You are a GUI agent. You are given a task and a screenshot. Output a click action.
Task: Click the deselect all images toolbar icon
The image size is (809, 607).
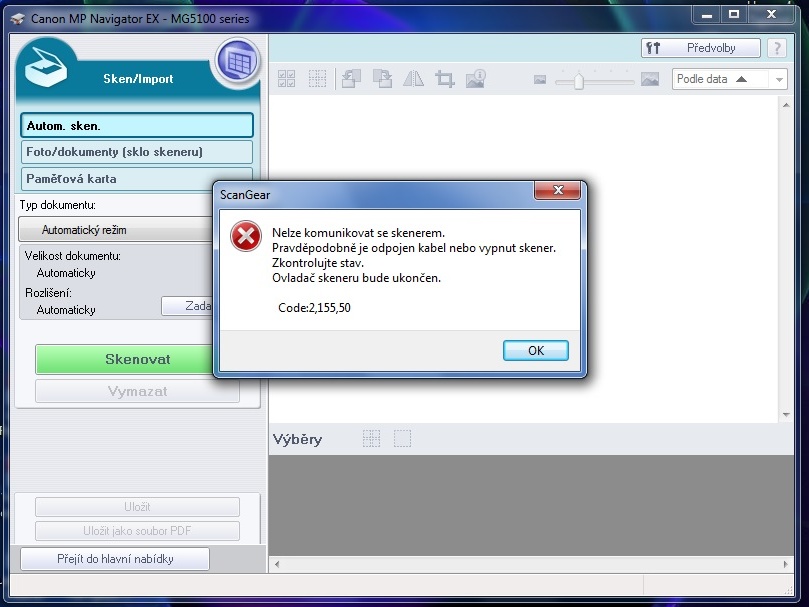click(x=317, y=79)
